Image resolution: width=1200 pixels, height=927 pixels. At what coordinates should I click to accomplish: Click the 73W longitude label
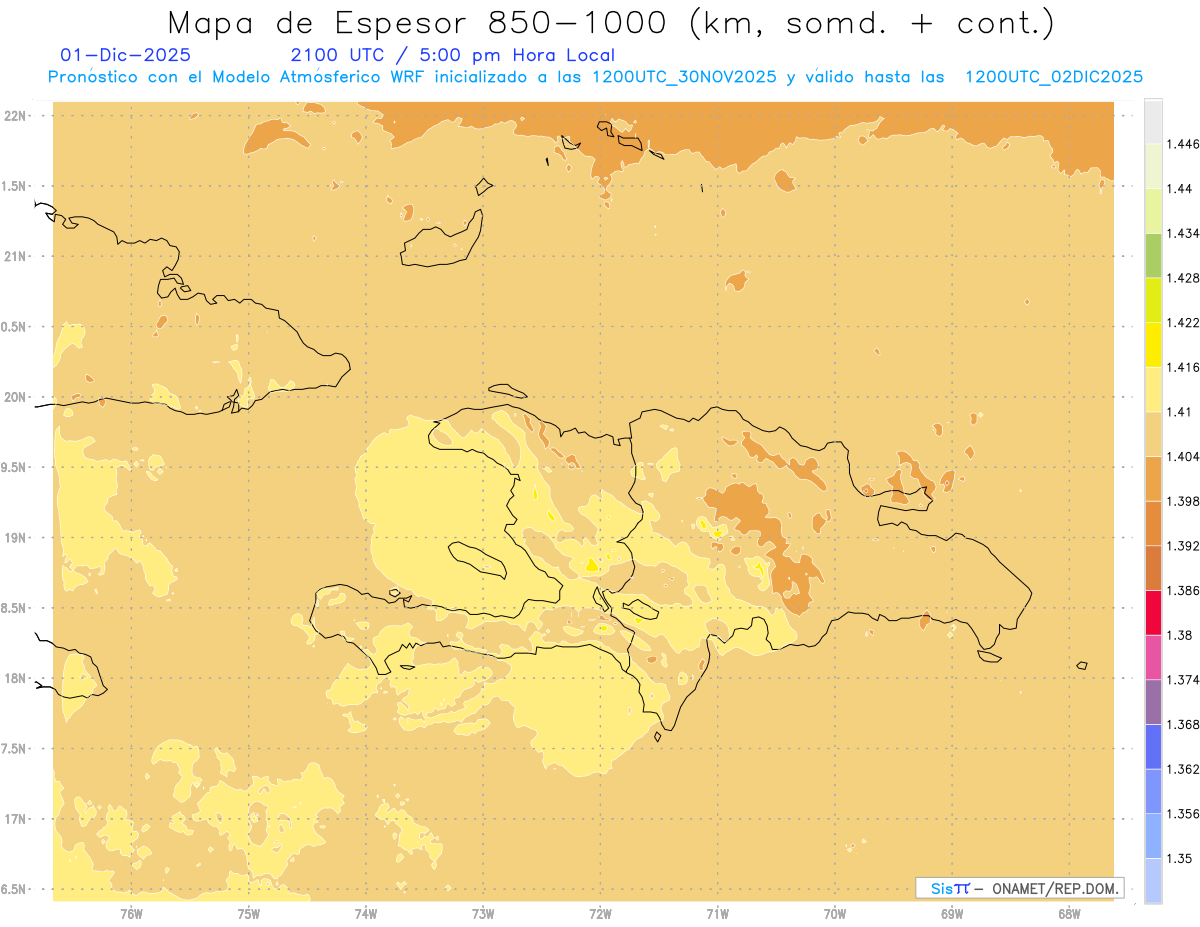tap(483, 913)
